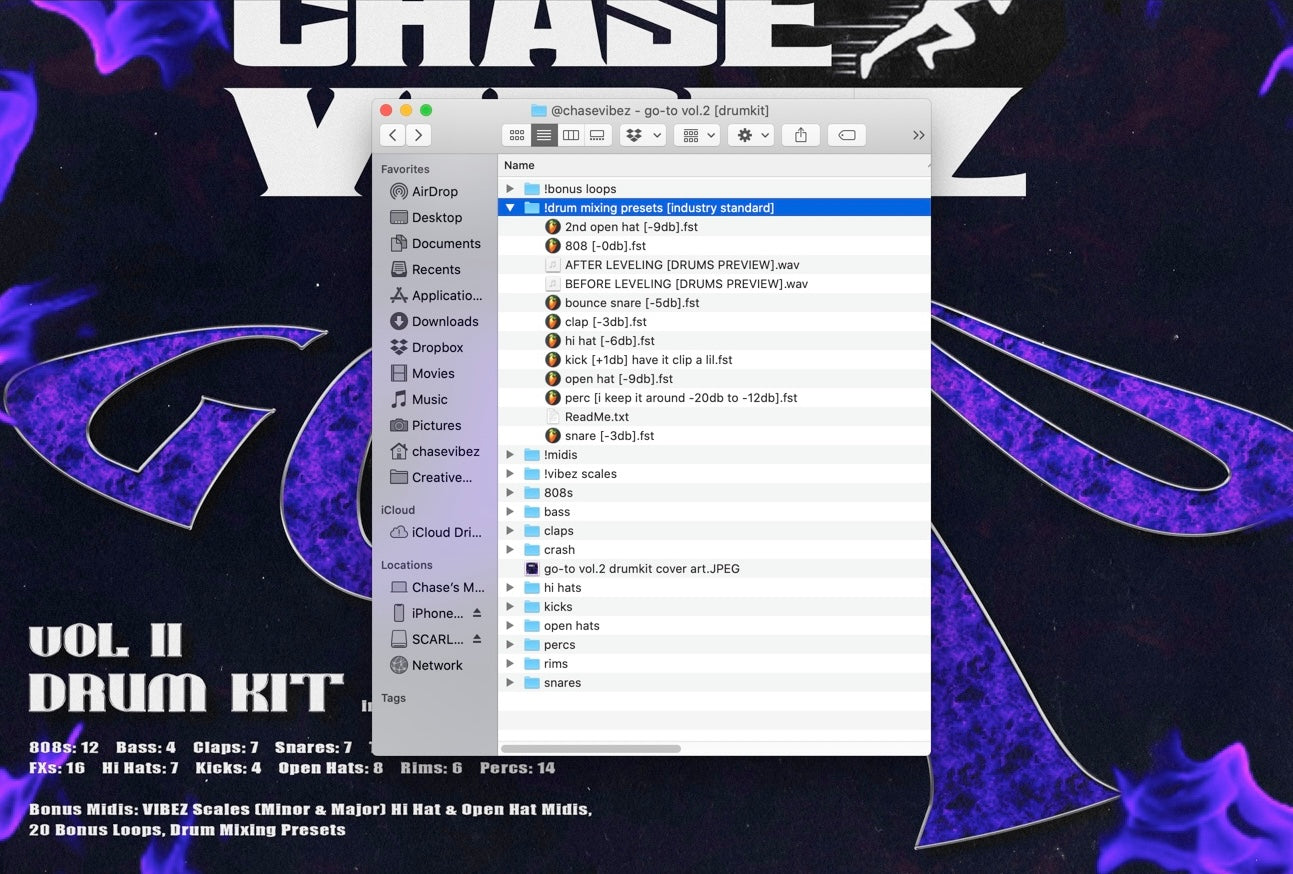Show more toolbar items via double chevron
The width and height of the screenshot is (1293, 874).
pyautogui.click(x=918, y=135)
